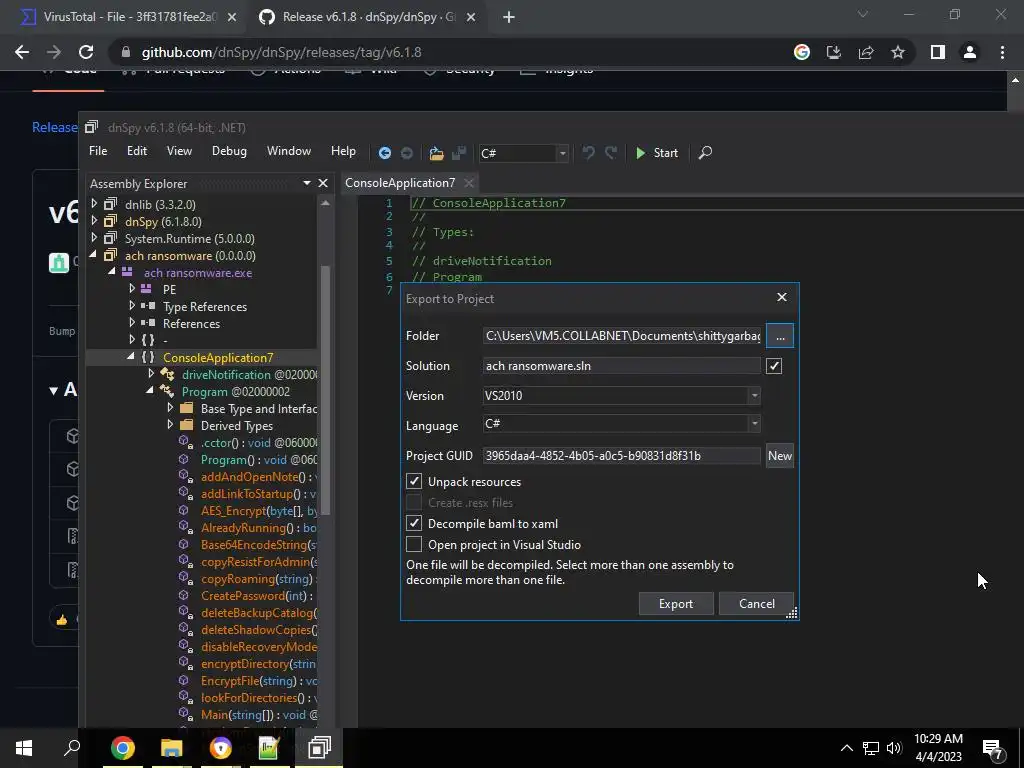The width and height of the screenshot is (1024, 768).
Task: Reload page in Chrome browser
Action: [x=86, y=52]
